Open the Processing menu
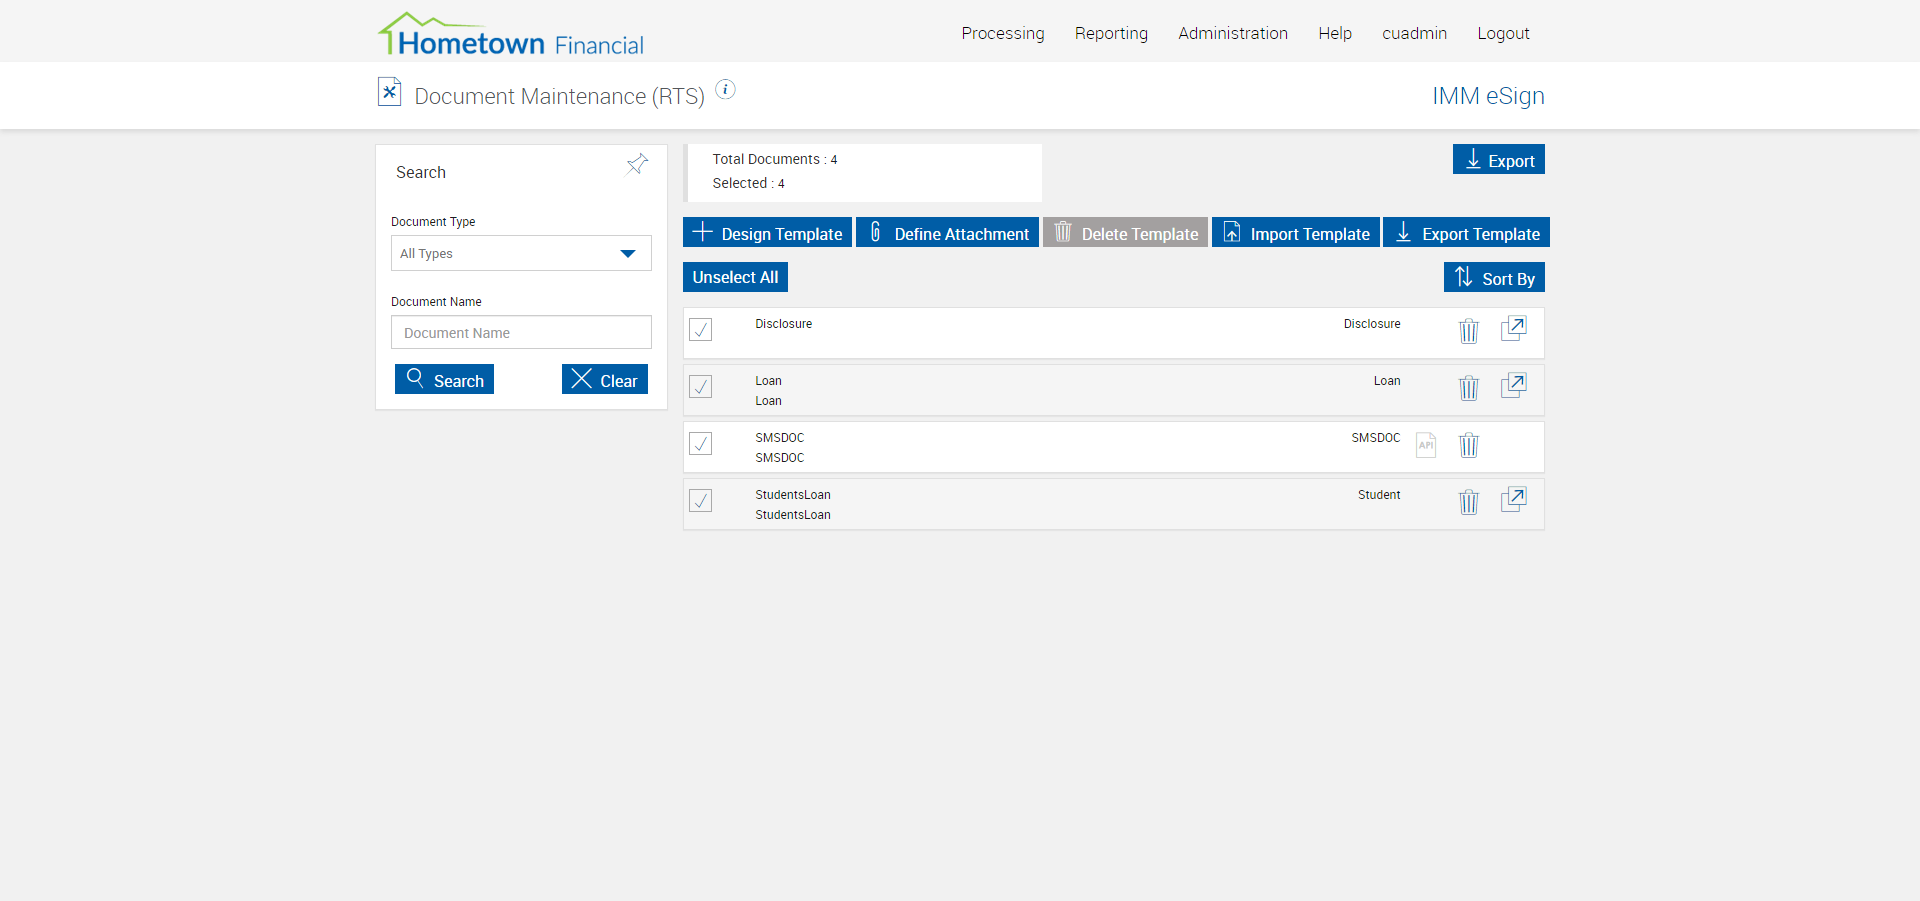The width and height of the screenshot is (1920, 901). (x=1003, y=33)
